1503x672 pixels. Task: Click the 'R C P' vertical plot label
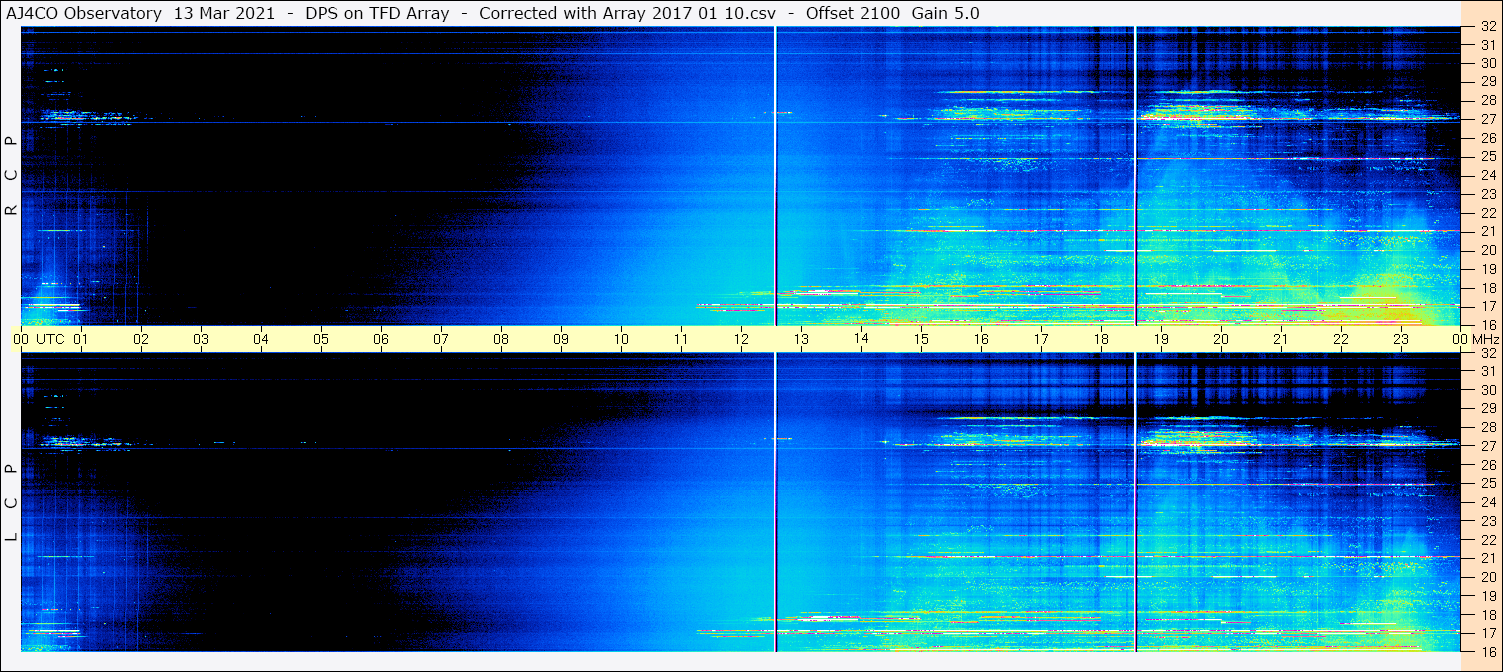[x=11, y=176]
